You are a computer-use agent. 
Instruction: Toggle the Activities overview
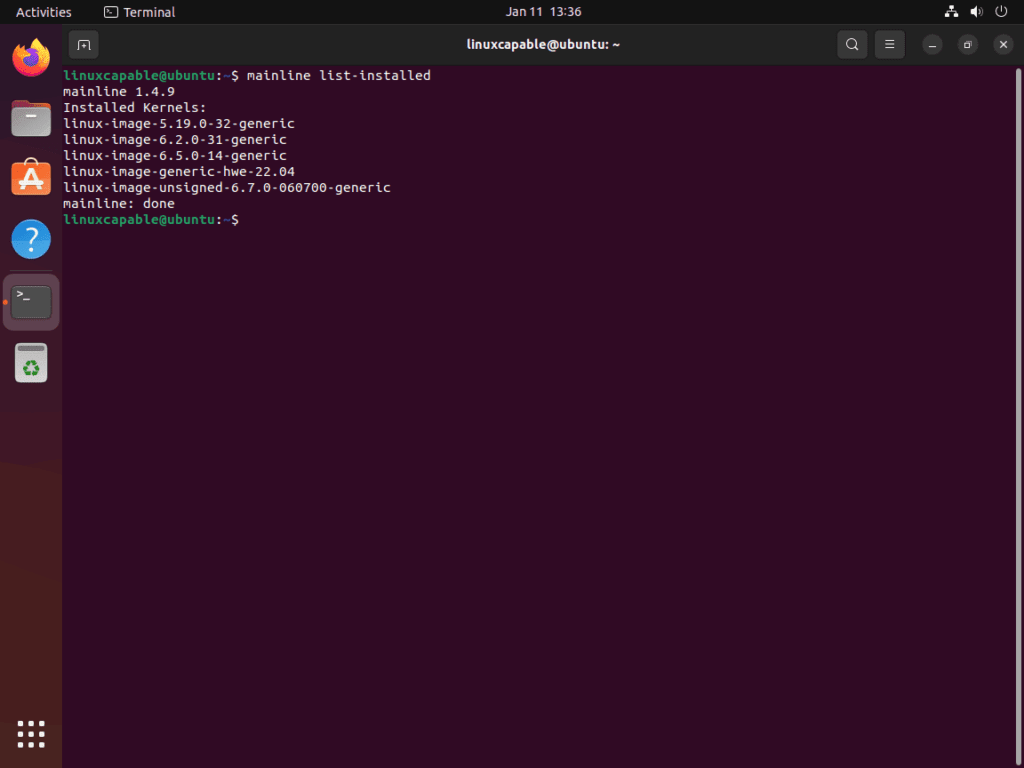click(x=43, y=11)
